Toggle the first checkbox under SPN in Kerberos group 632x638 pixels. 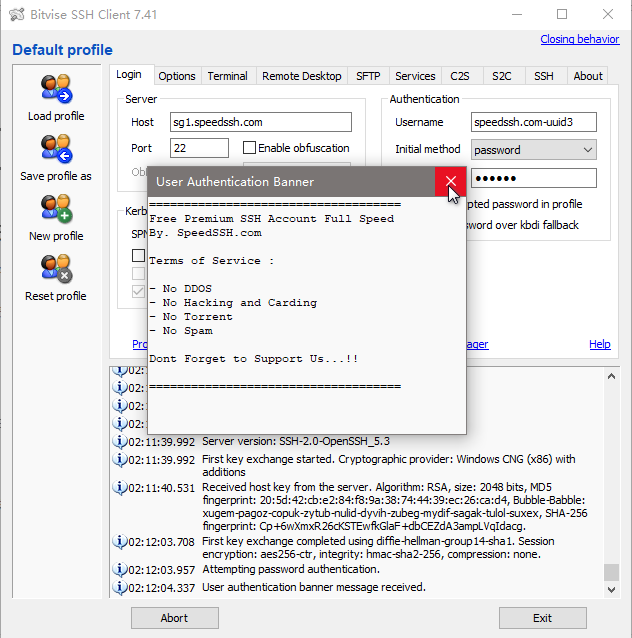tap(138, 256)
